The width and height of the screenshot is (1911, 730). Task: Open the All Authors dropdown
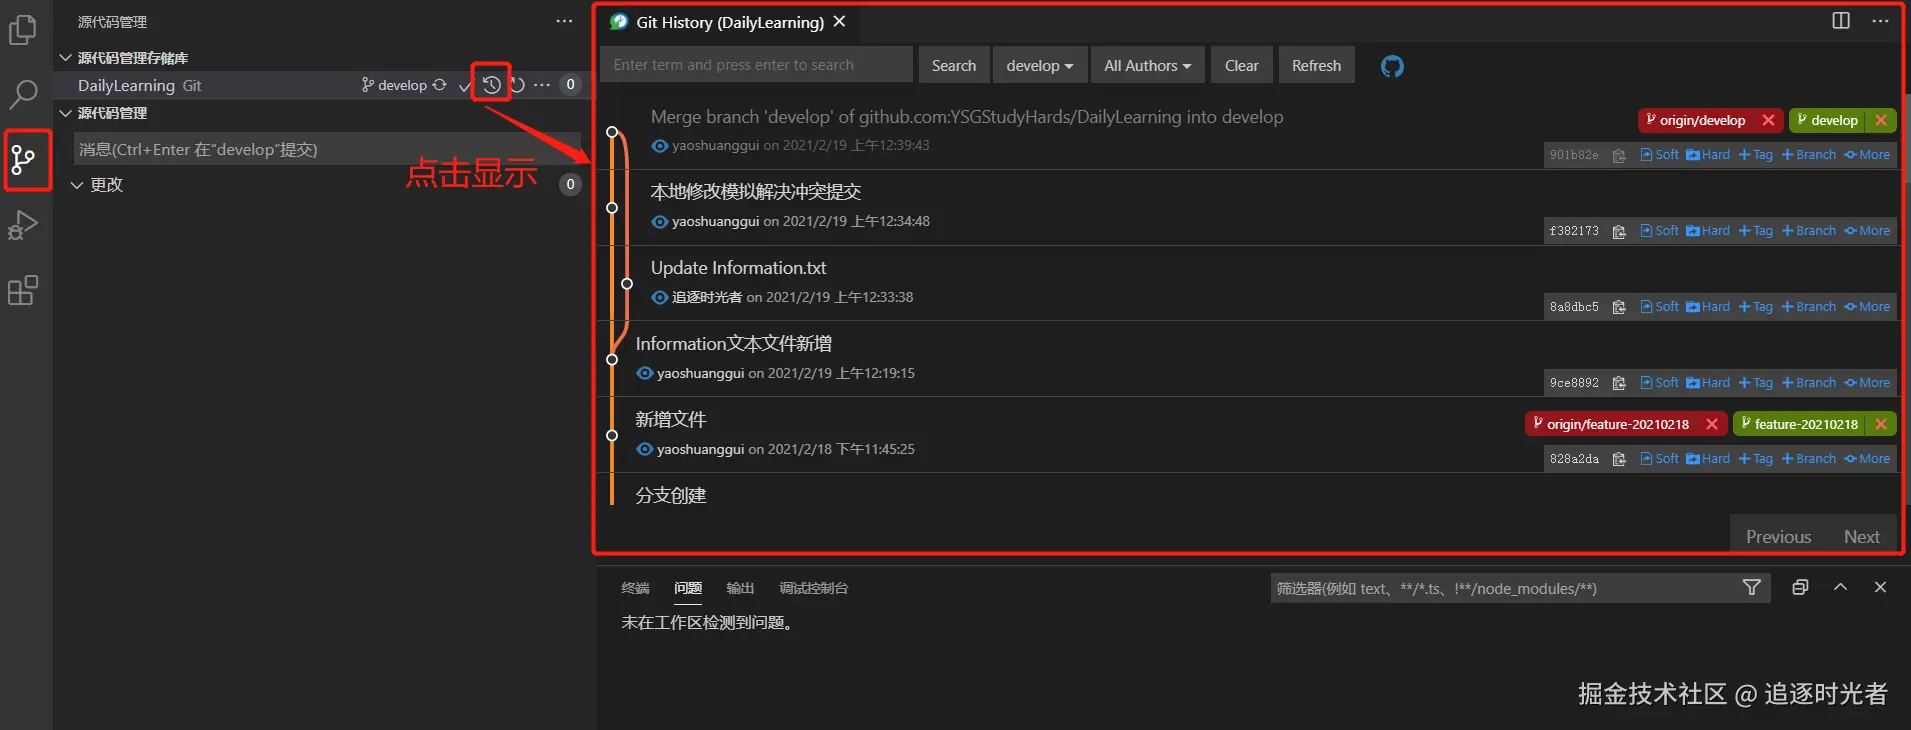pos(1147,65)
